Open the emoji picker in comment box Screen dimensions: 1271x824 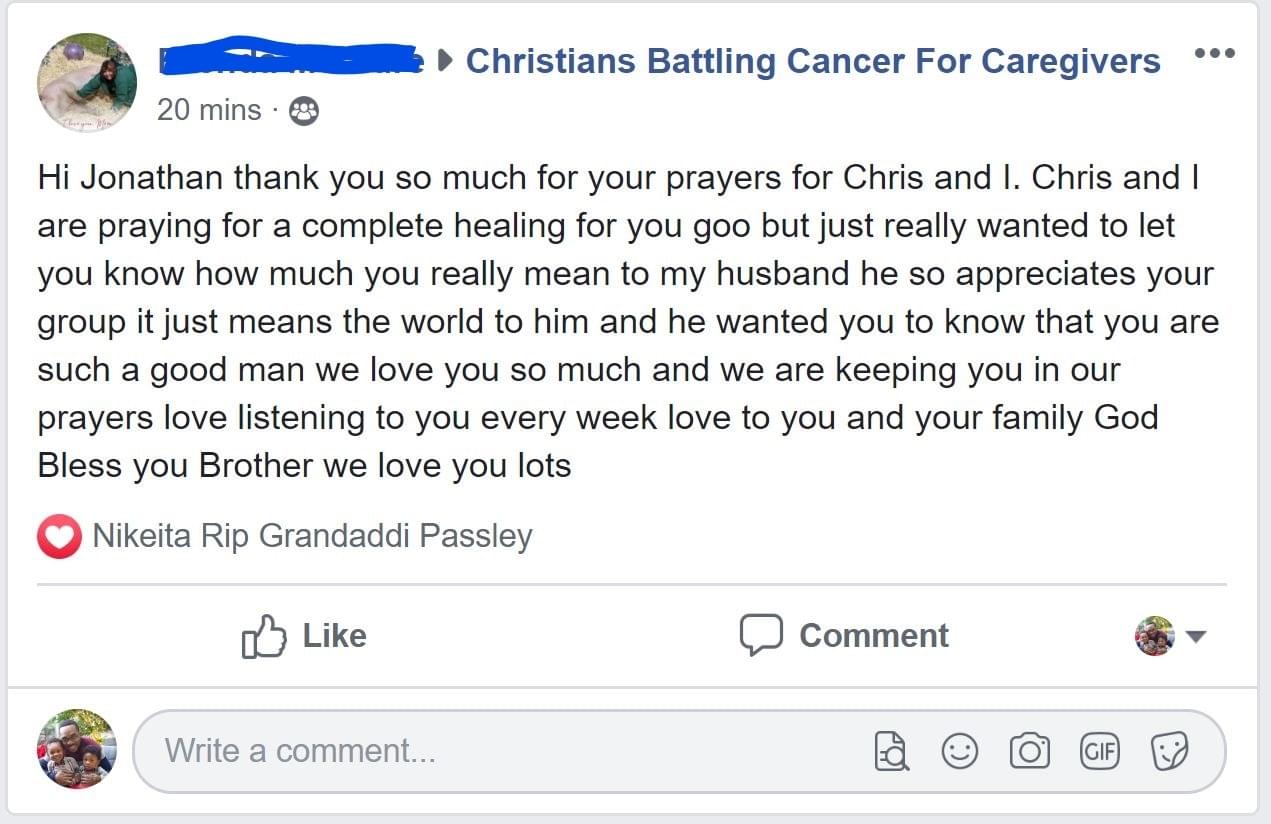pos(960,751)
